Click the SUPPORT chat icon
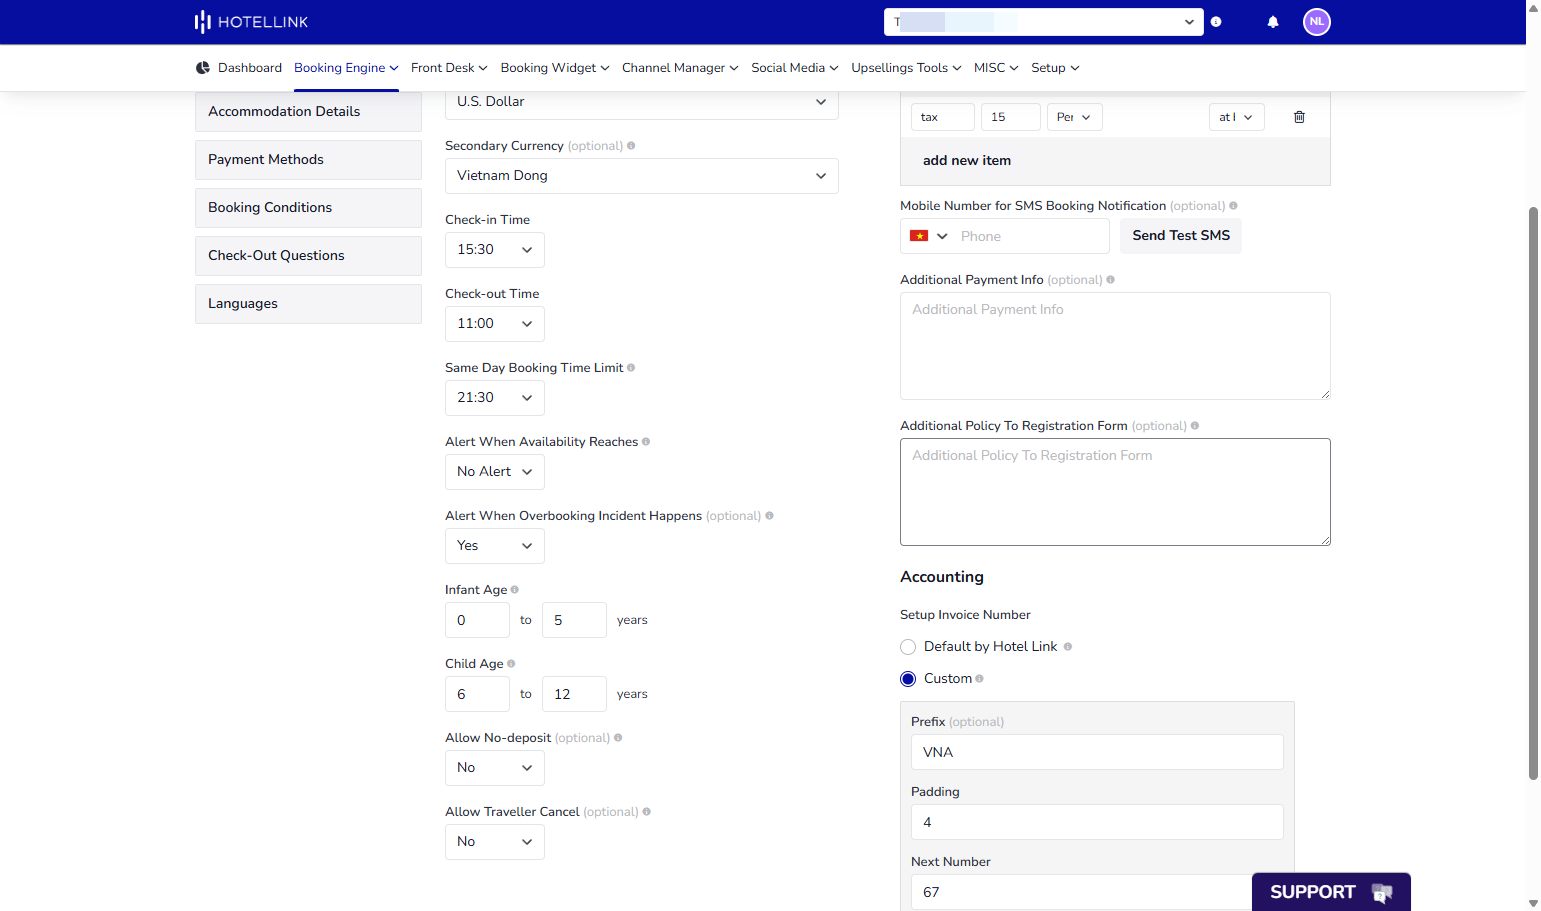 click(x=1382, y=892)
